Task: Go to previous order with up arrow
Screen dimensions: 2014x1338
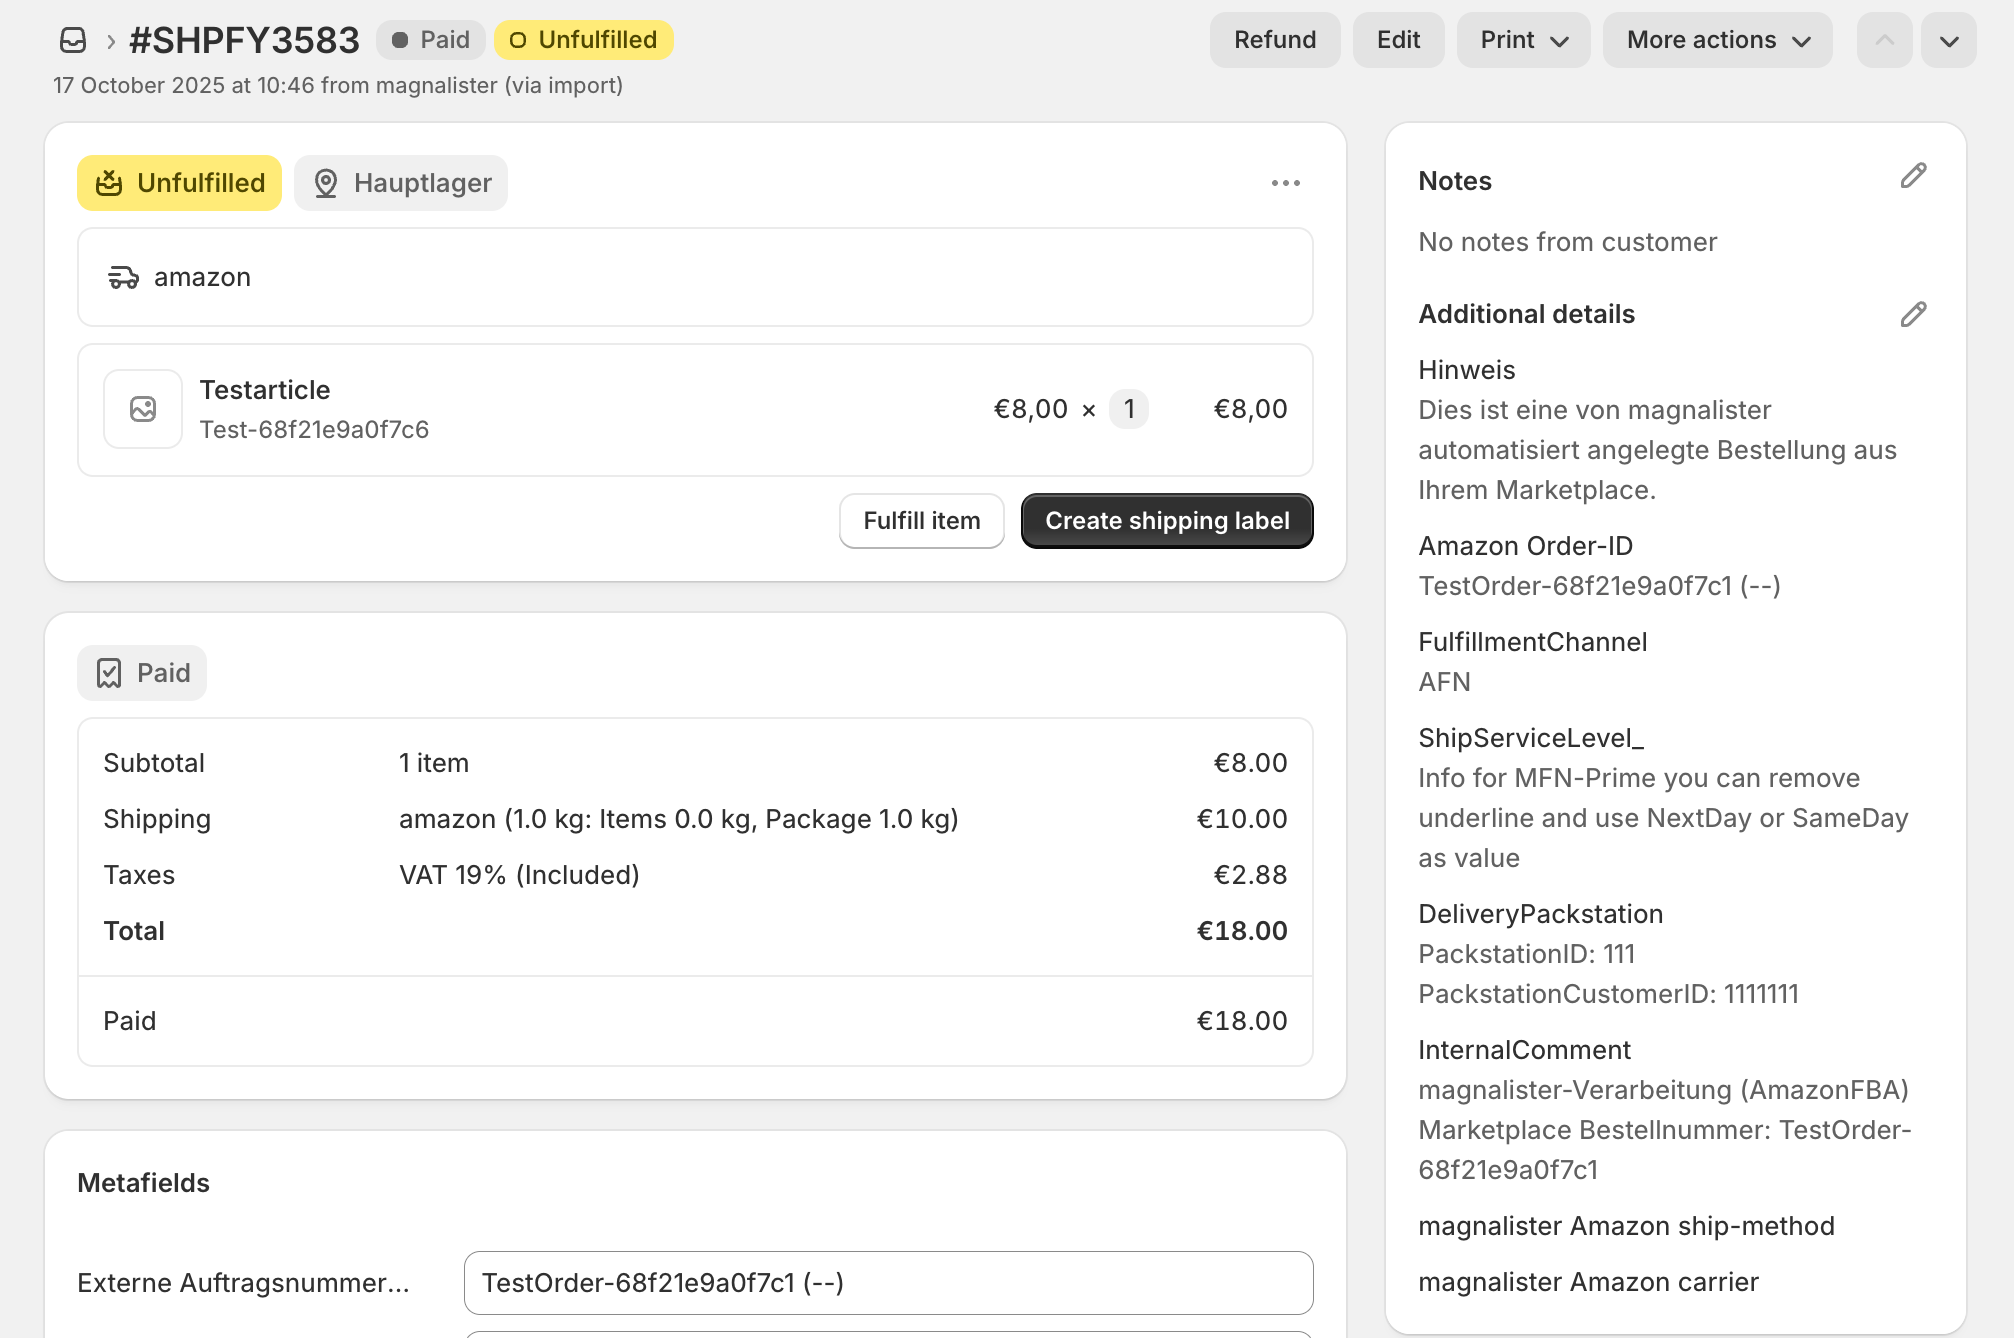Action: tap(1884, 40)
